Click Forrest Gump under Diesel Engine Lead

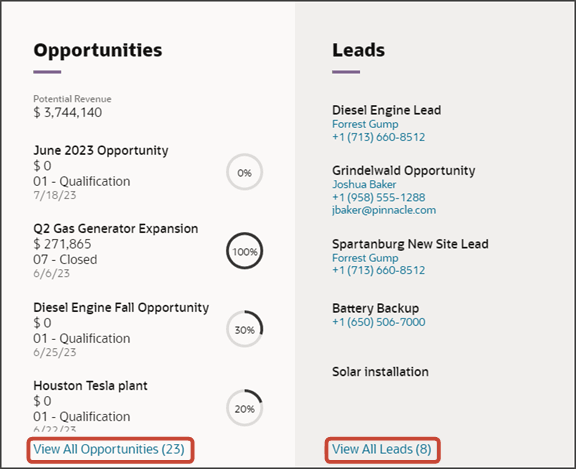pos(365,124)
